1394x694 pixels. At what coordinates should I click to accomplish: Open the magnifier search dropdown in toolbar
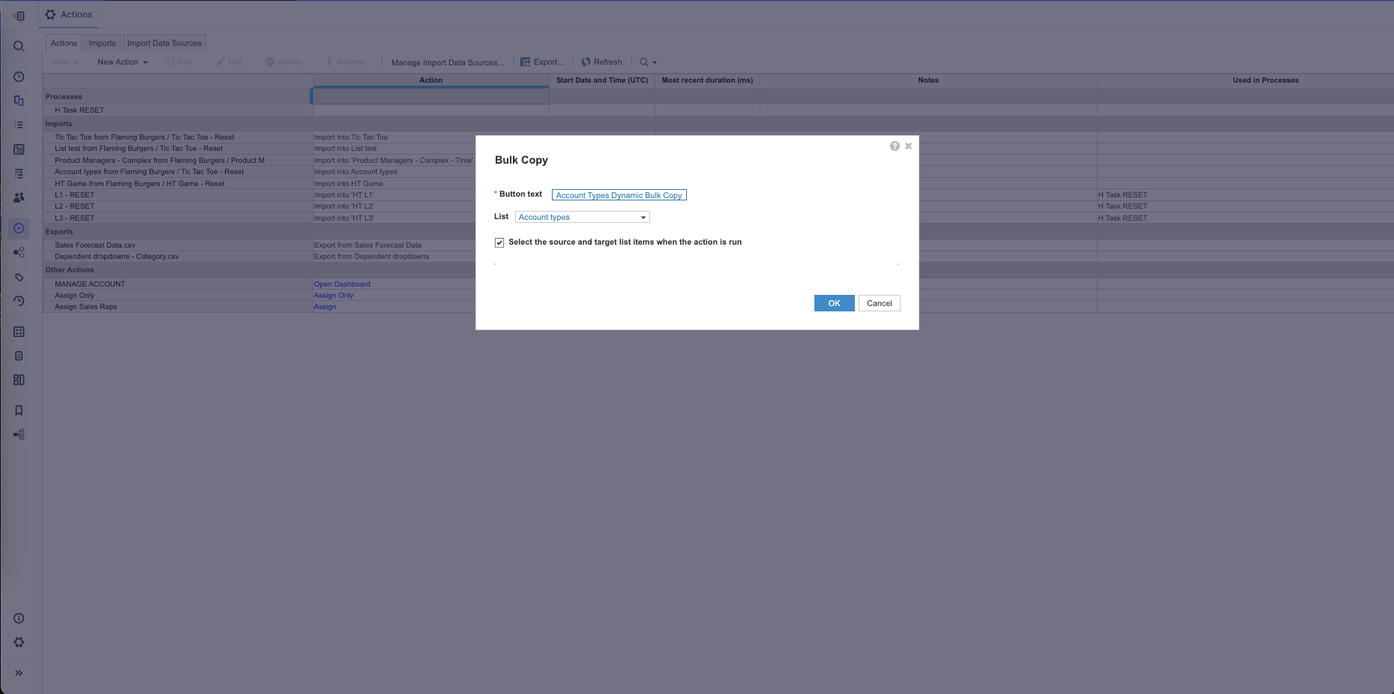(648, 62)
